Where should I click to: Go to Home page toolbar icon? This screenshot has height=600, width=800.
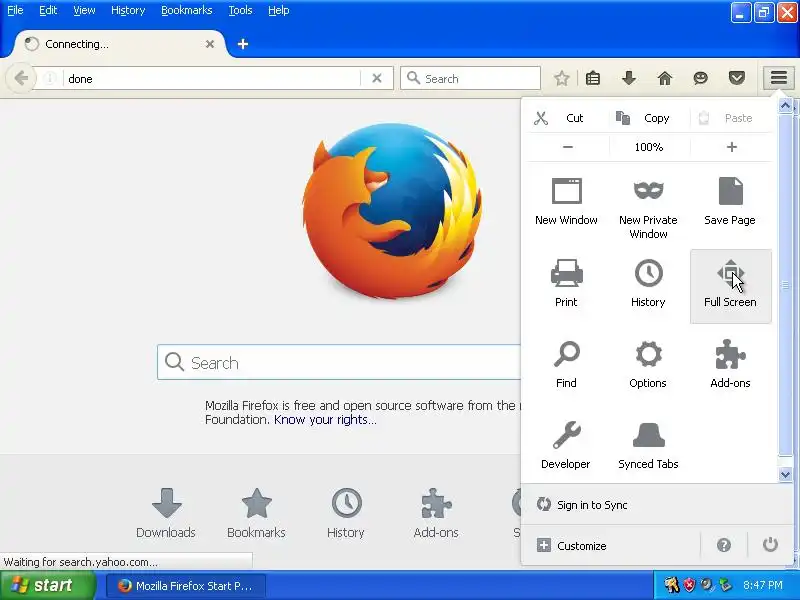point(665,78)
